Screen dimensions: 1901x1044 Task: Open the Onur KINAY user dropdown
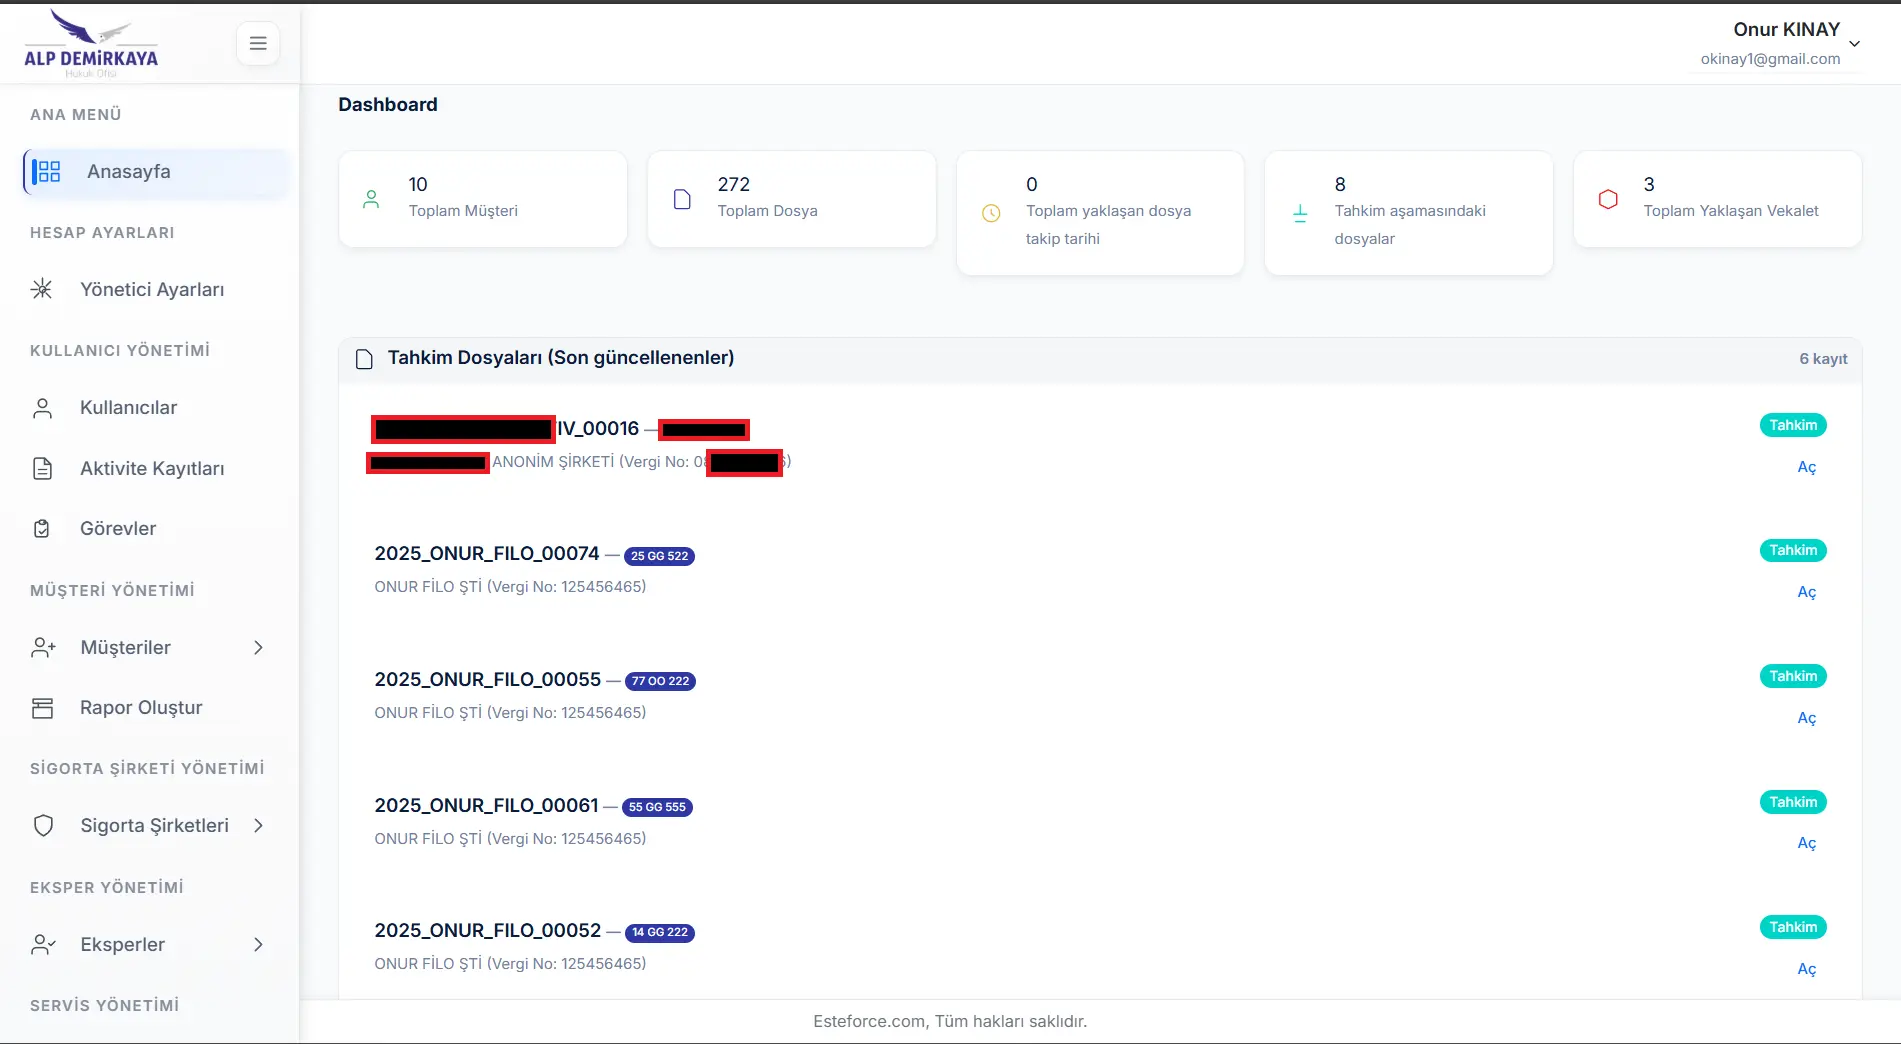[x=1780, y=43]
